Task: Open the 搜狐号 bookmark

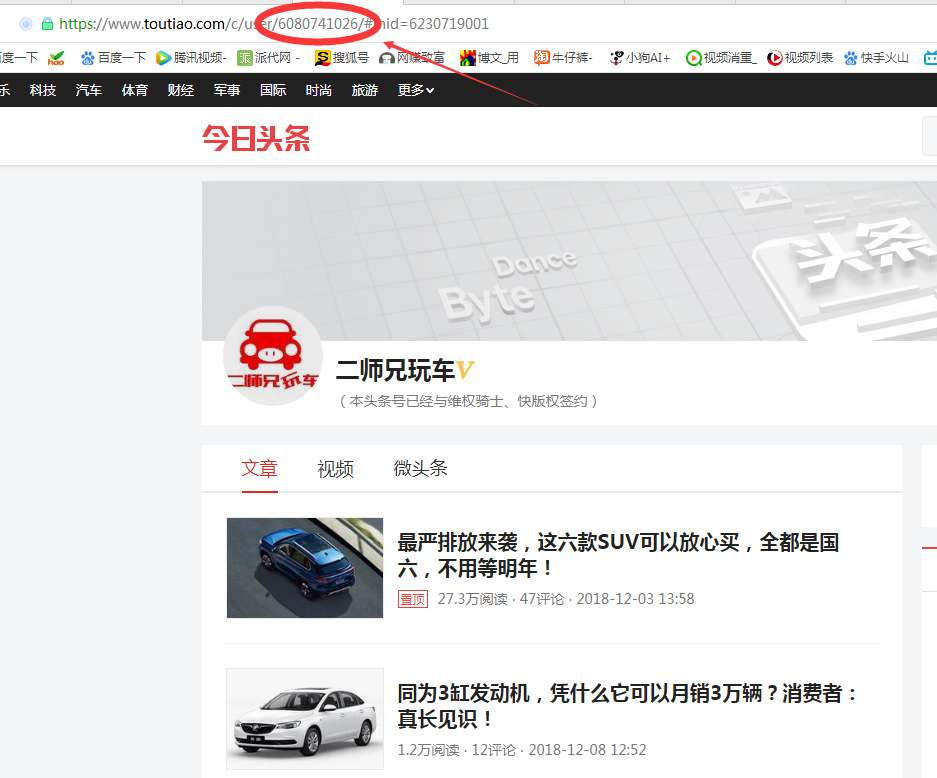Action: [x=342, y=58]
